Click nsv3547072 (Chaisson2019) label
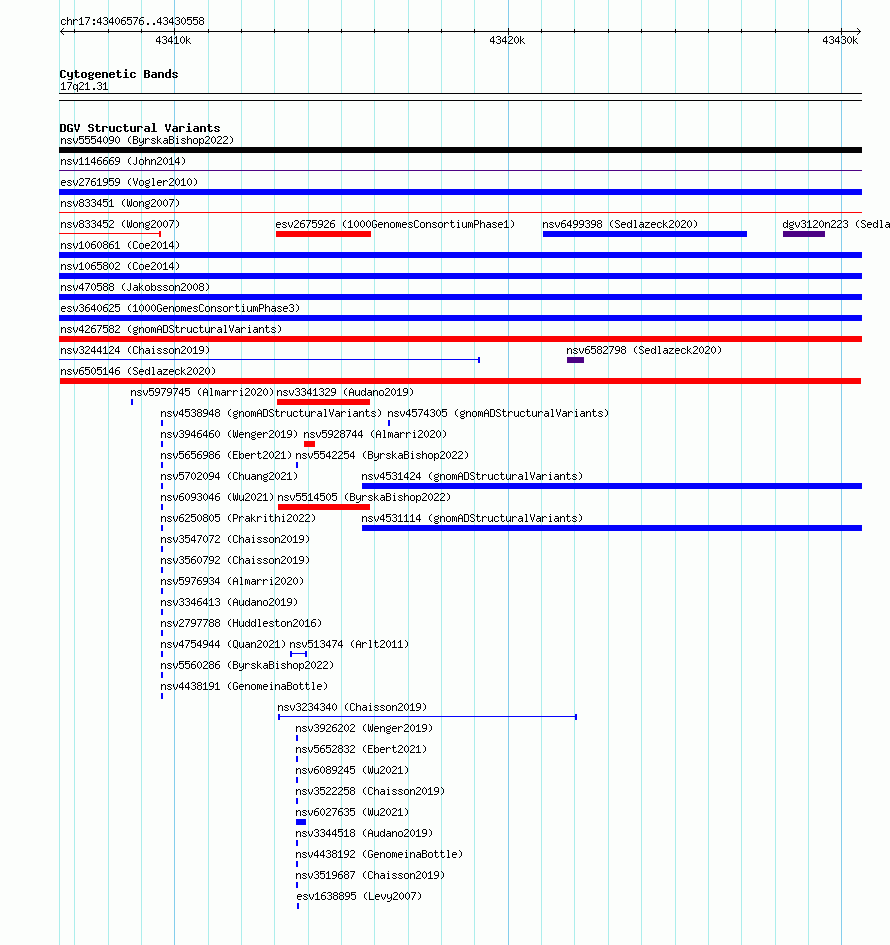Image resolution: width=890 pixels, height=945 pixels. tap(235, 539)
